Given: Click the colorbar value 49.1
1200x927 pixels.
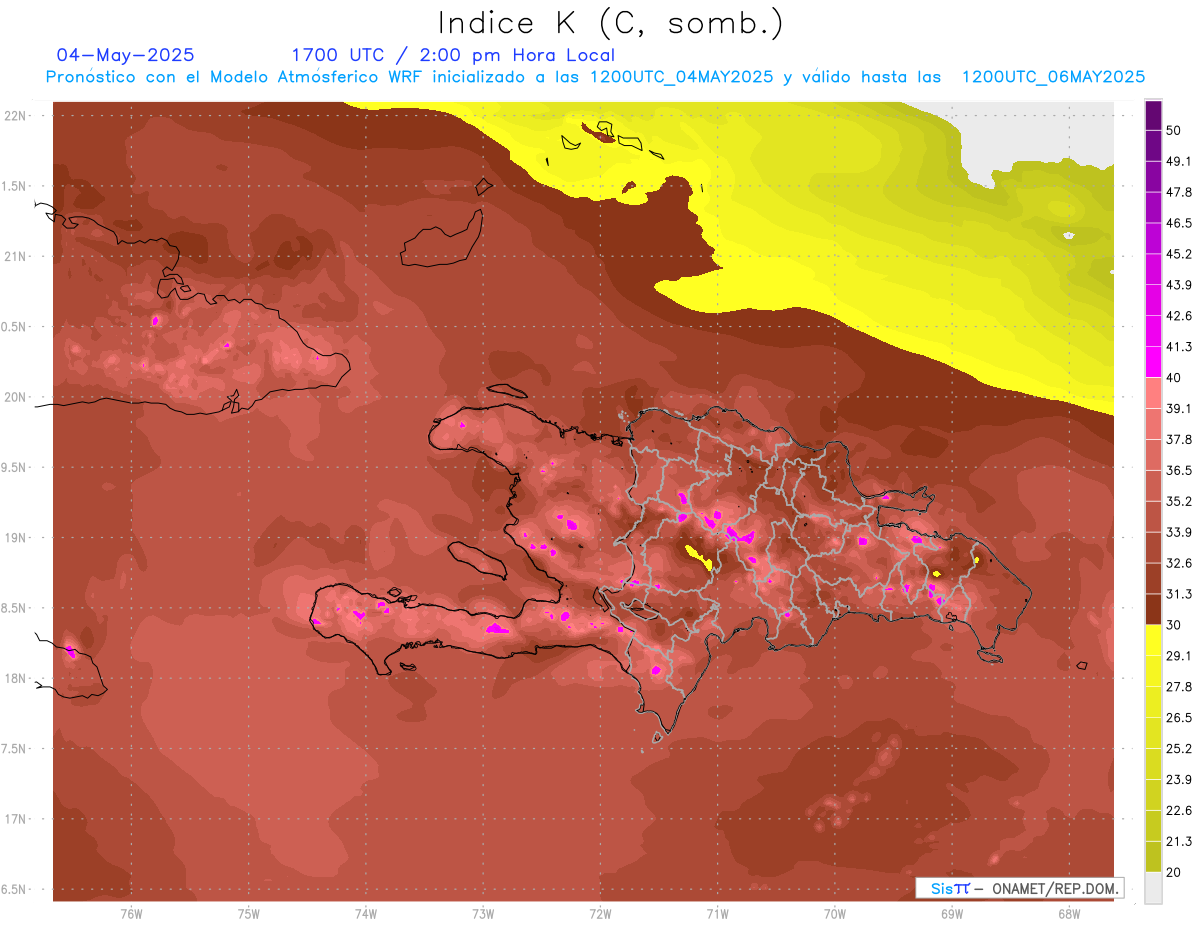Looking at the screenshot, I should (1179, 161).
